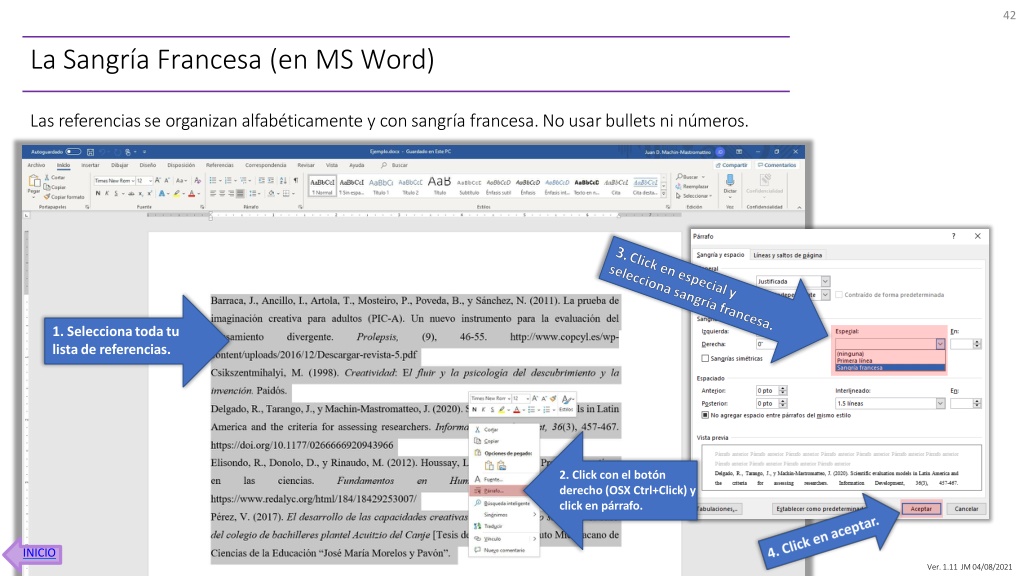Click the INICIO link on the slide
This screenshot has height=576, width=1024.
click(39, 553)
